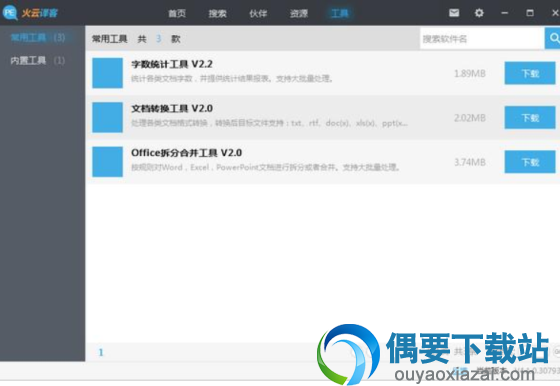The height and width of the screenshot is (386, 560).
Task: Switch to the 资源 tab
Action: pyautogui.click(x=299, y=14)
